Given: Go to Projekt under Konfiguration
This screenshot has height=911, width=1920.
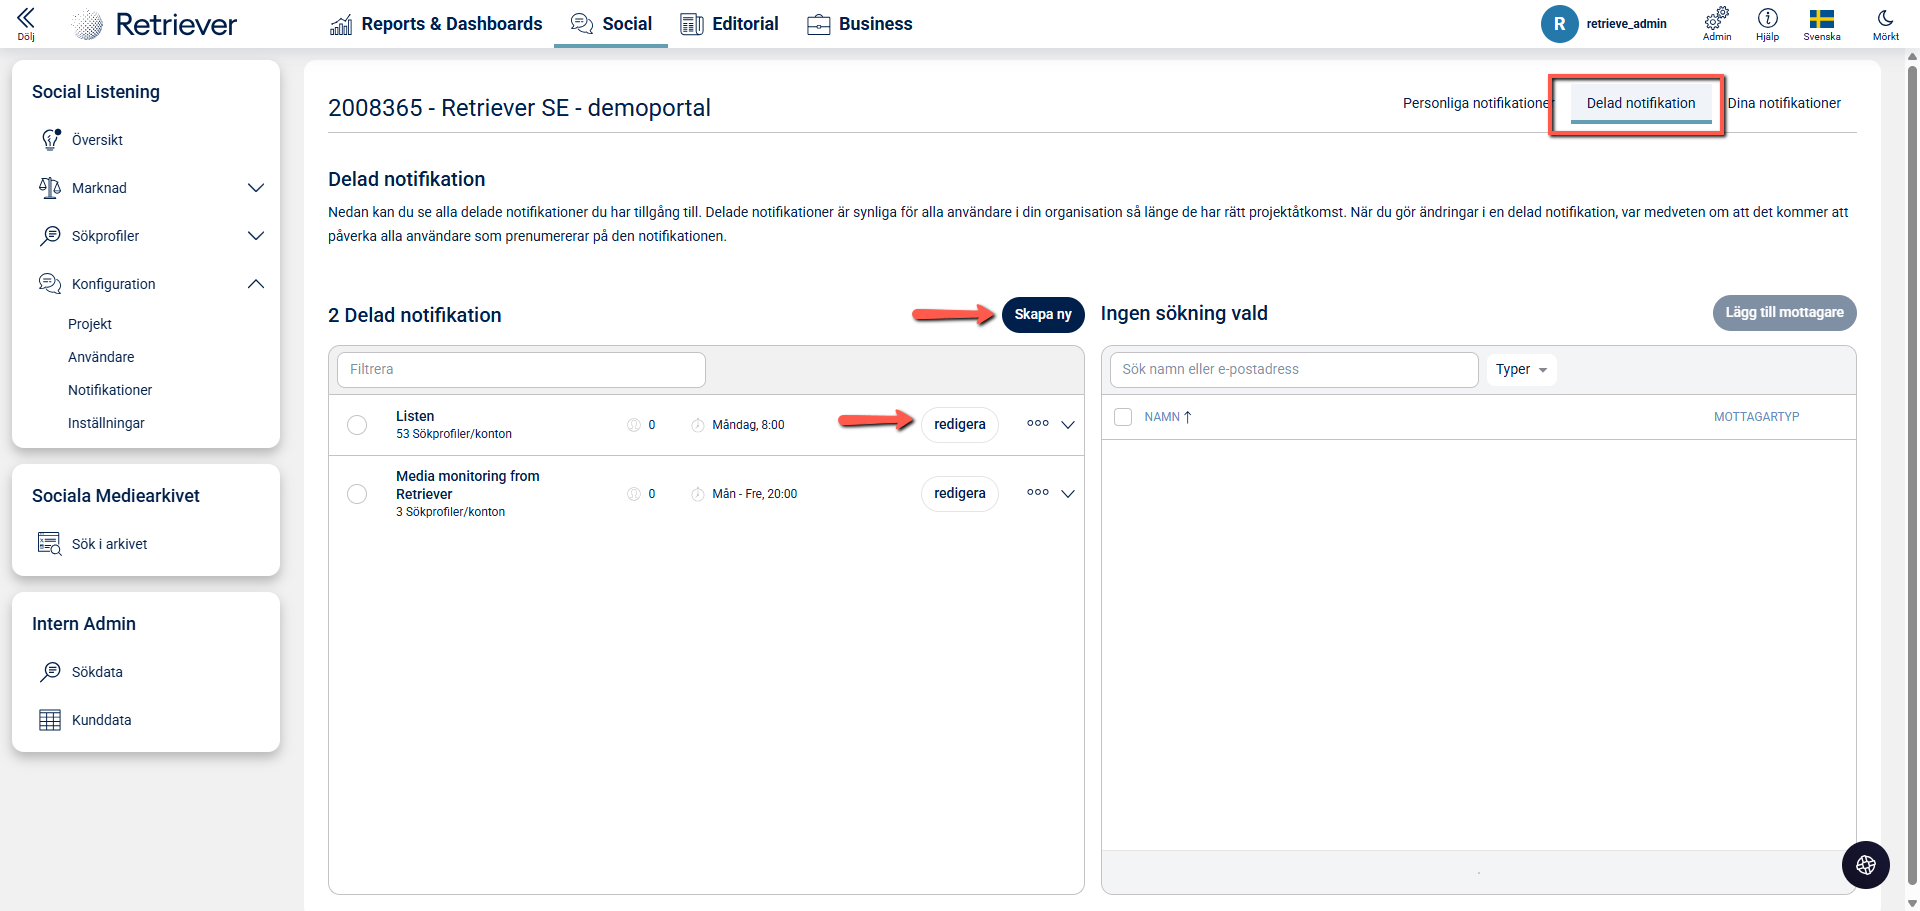Looking at the screenshot, I should 90,324.
